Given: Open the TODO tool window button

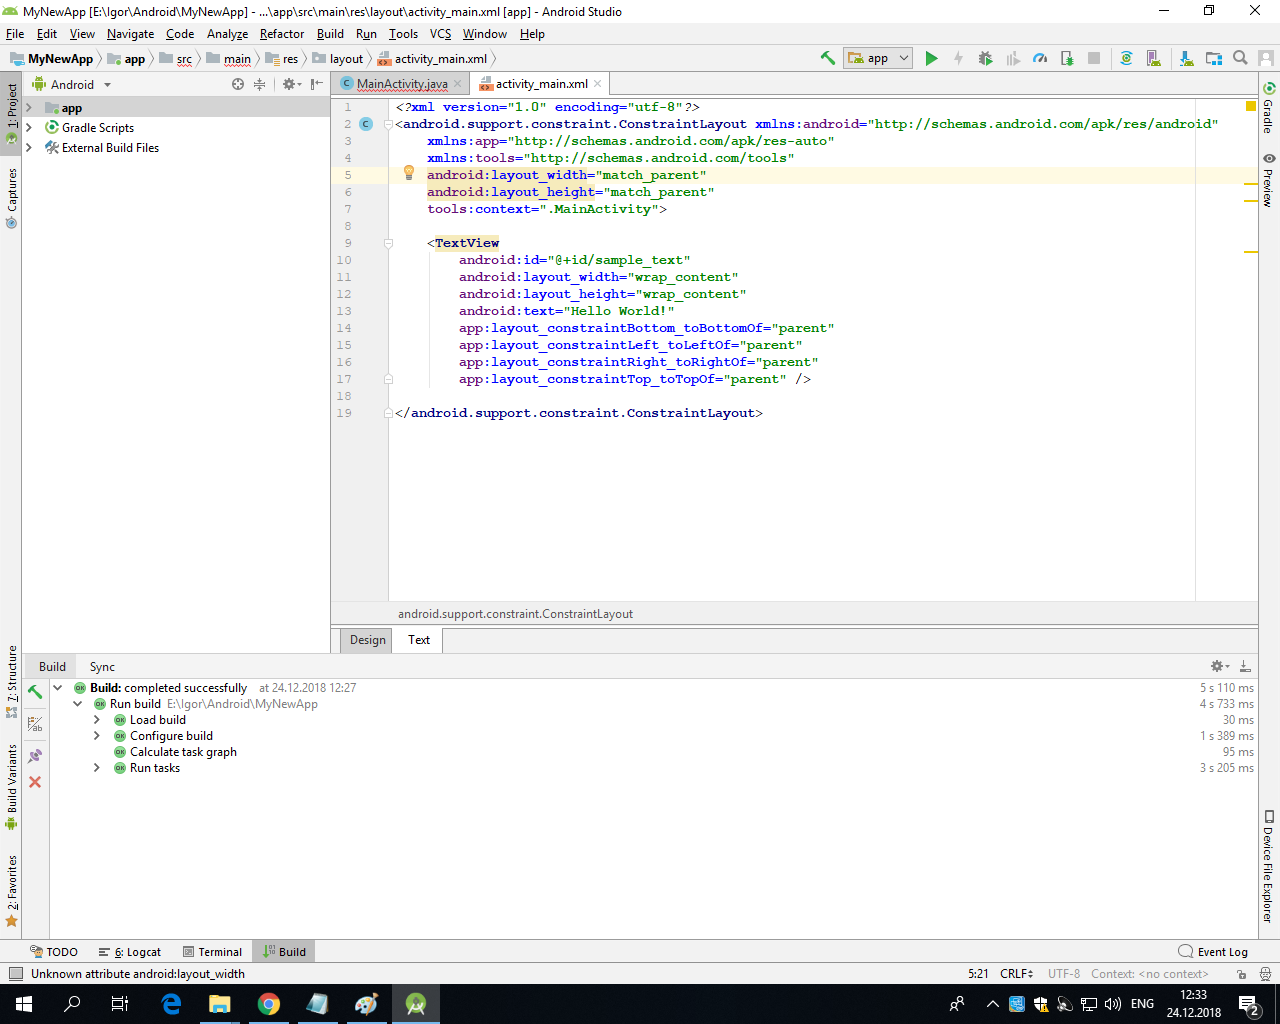Looking at the screenshot, I should coord(54,952).
